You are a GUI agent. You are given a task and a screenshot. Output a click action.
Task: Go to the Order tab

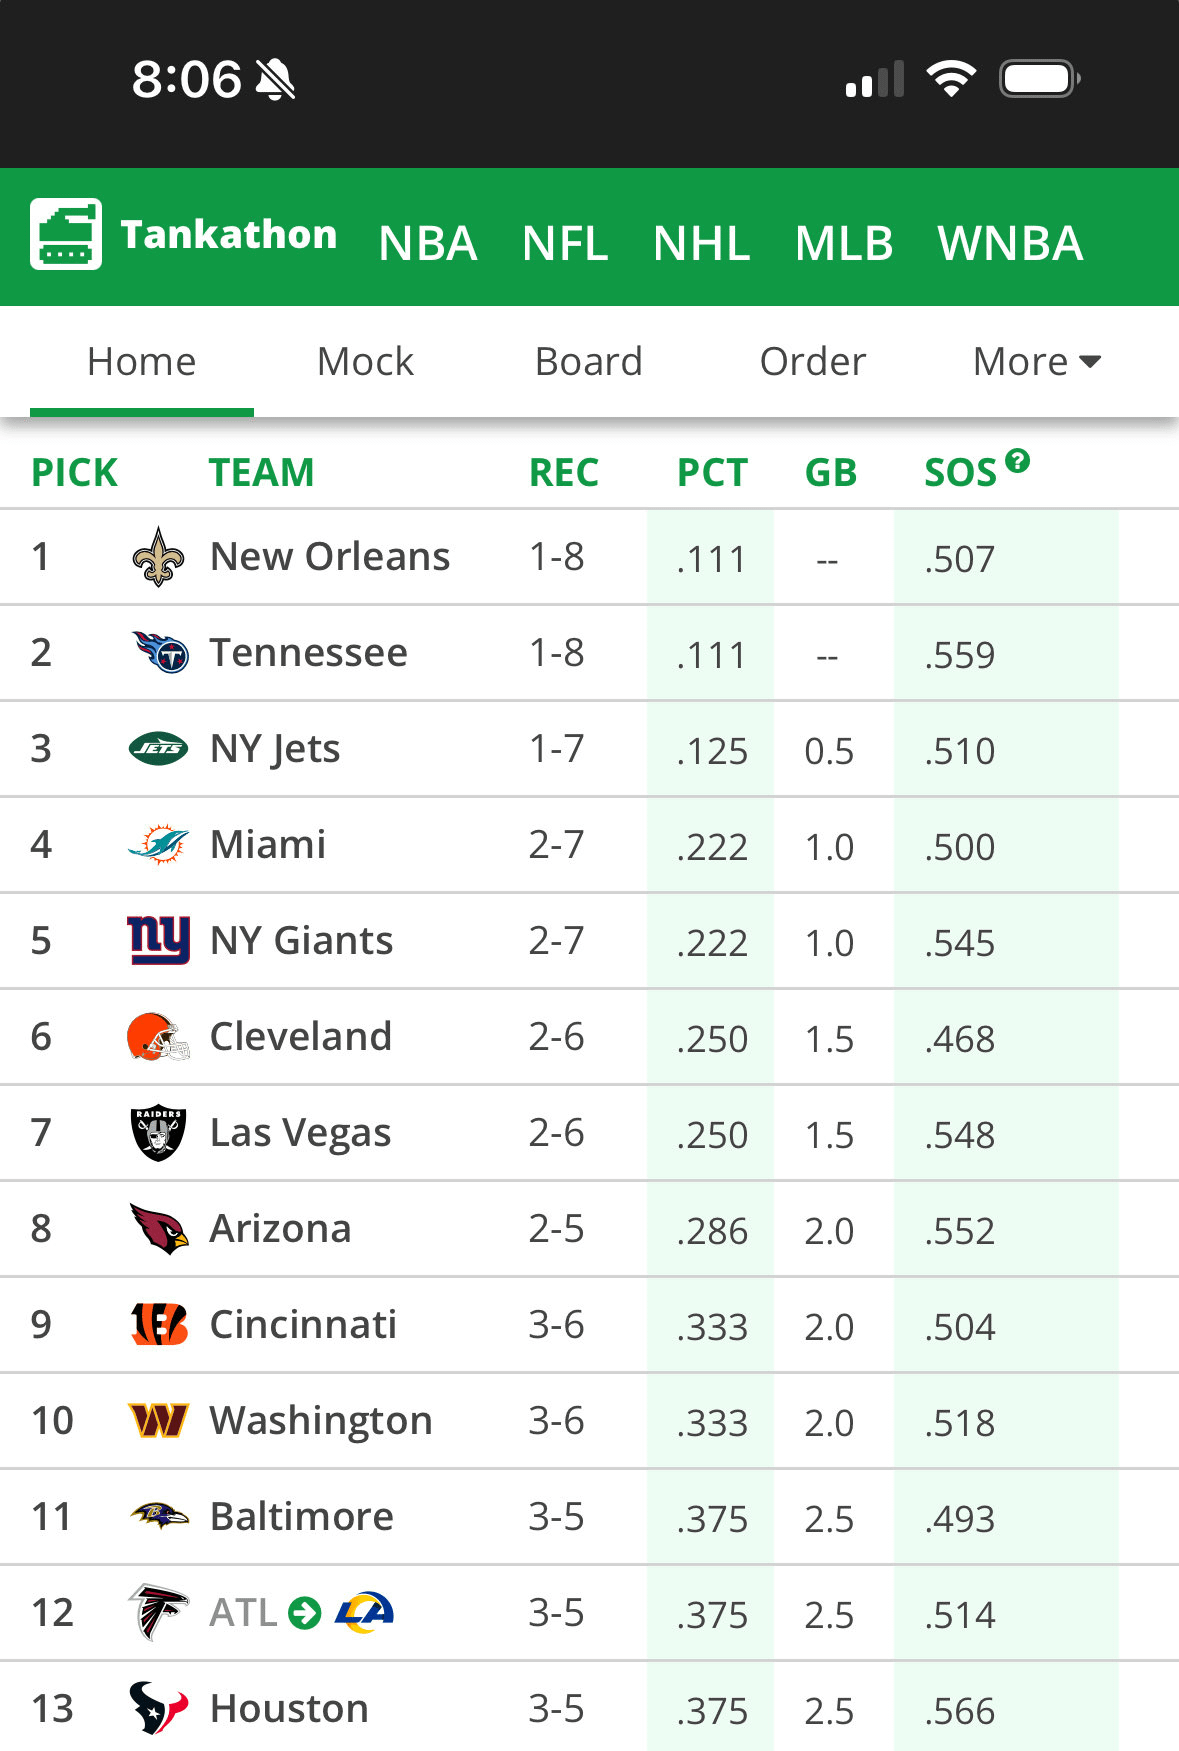pyautogui.click(x=812, y=362)
